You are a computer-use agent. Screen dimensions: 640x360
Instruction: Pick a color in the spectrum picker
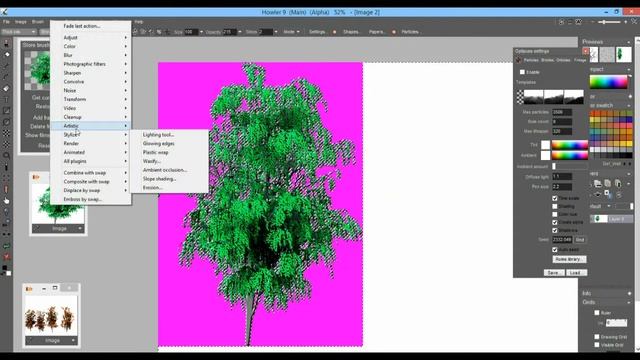click(609, 82)
